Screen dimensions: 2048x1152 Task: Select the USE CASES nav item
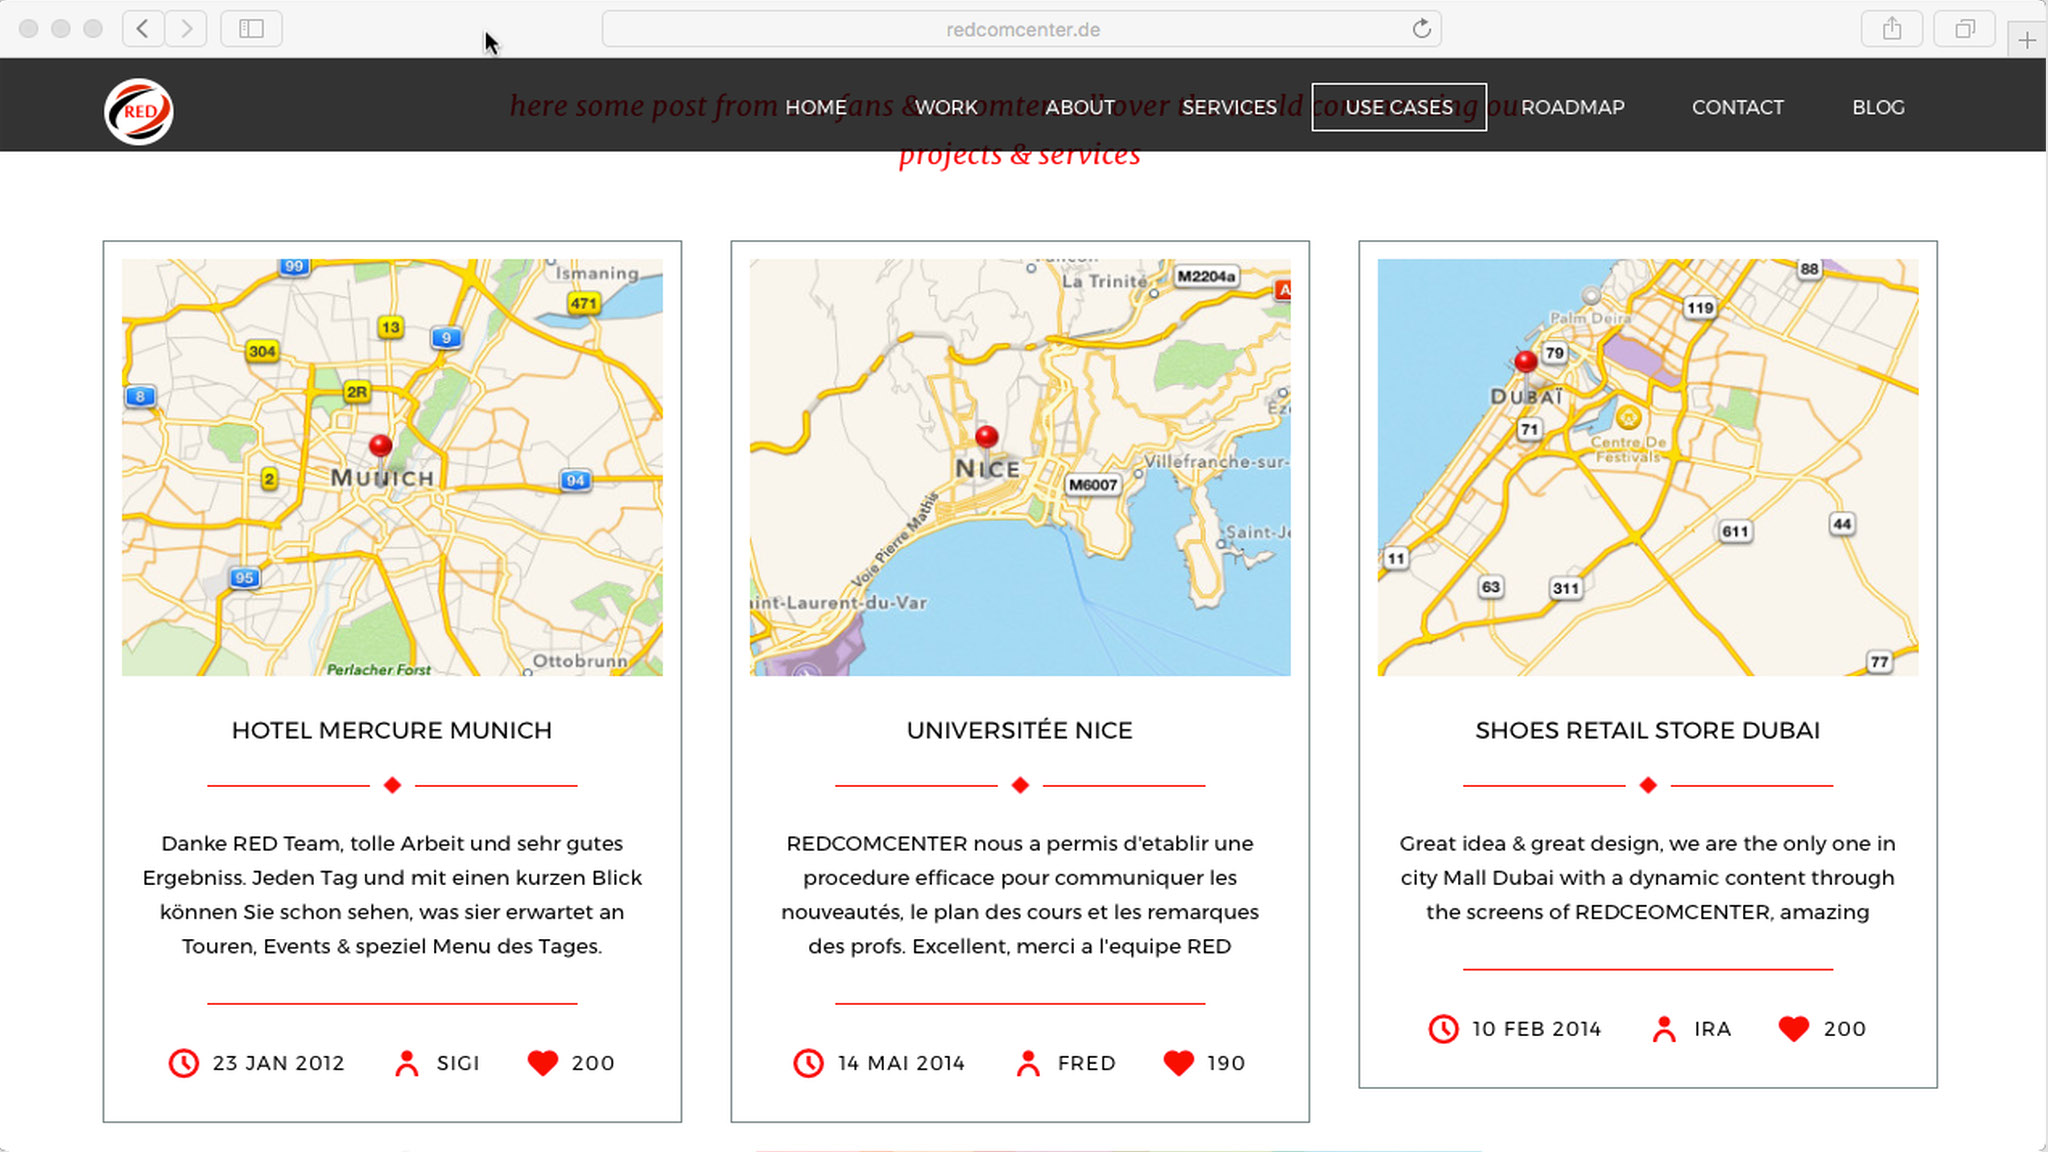(1399, 107)
